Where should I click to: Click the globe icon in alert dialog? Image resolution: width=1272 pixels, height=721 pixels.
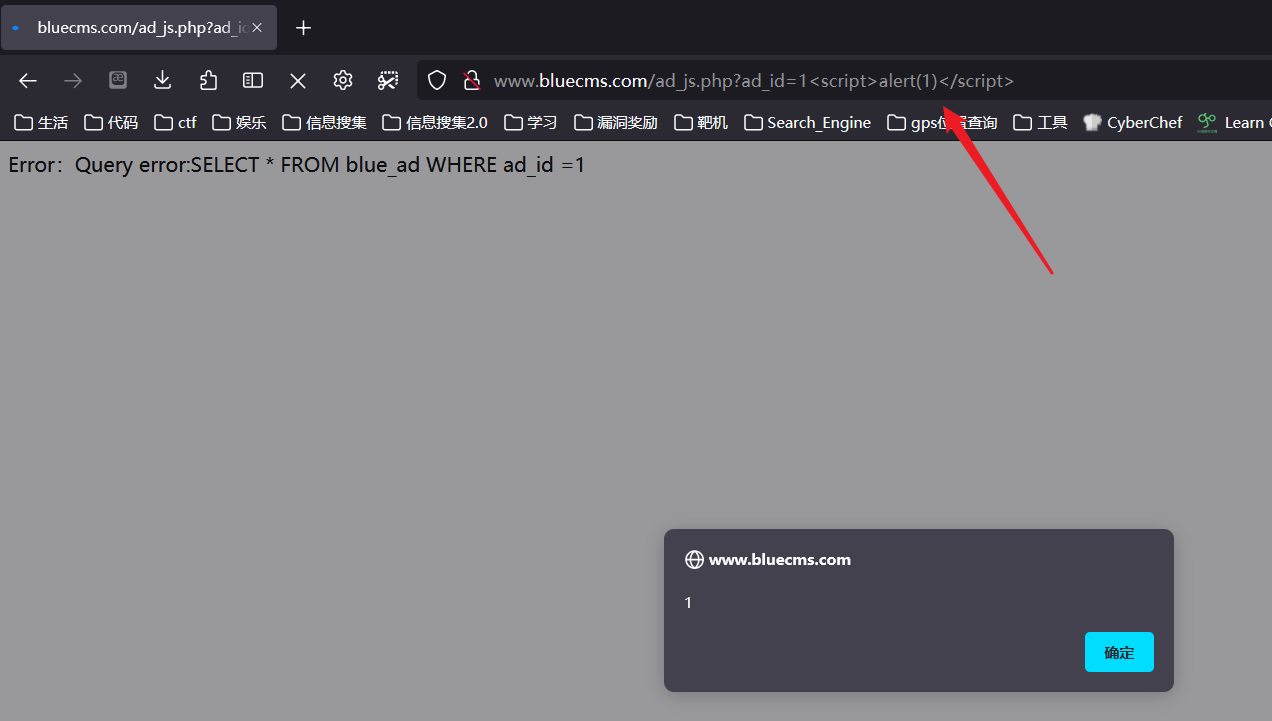point(694,560)
